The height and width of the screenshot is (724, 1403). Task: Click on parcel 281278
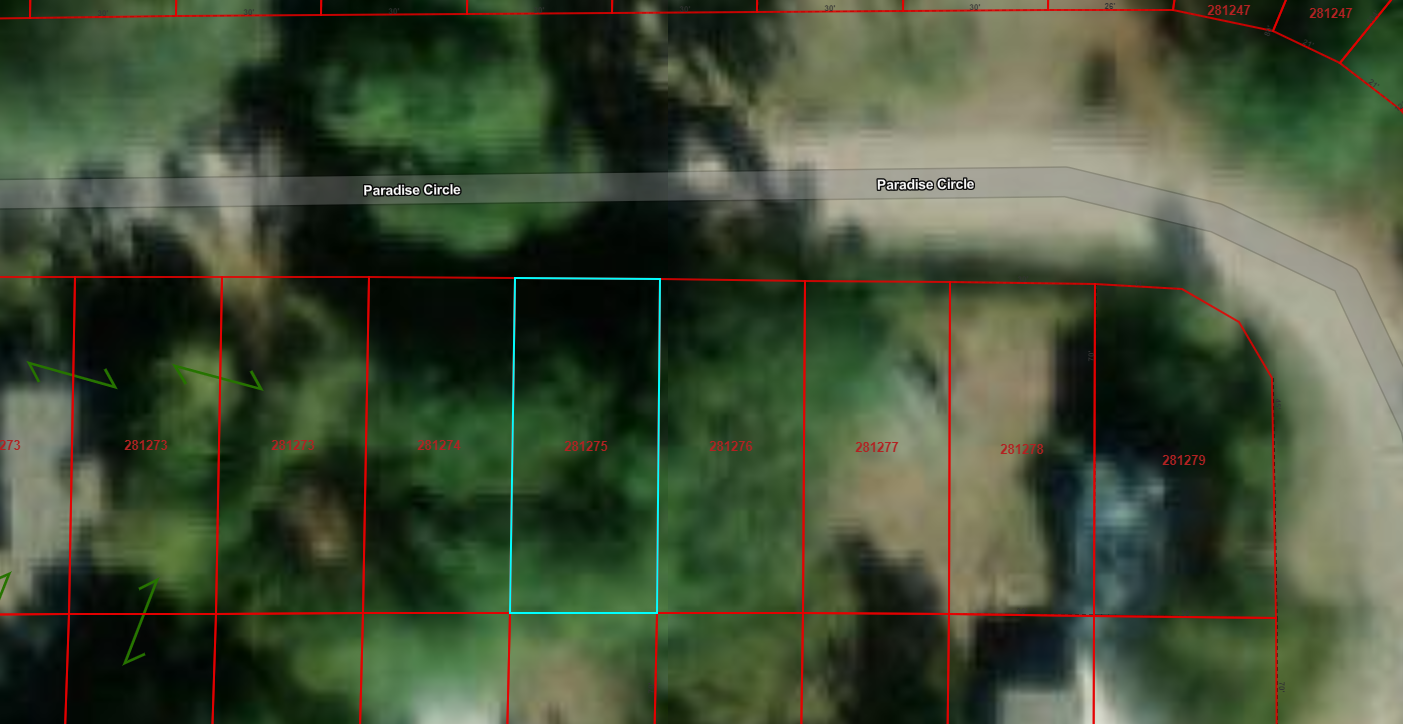[x=1021, y=449]
